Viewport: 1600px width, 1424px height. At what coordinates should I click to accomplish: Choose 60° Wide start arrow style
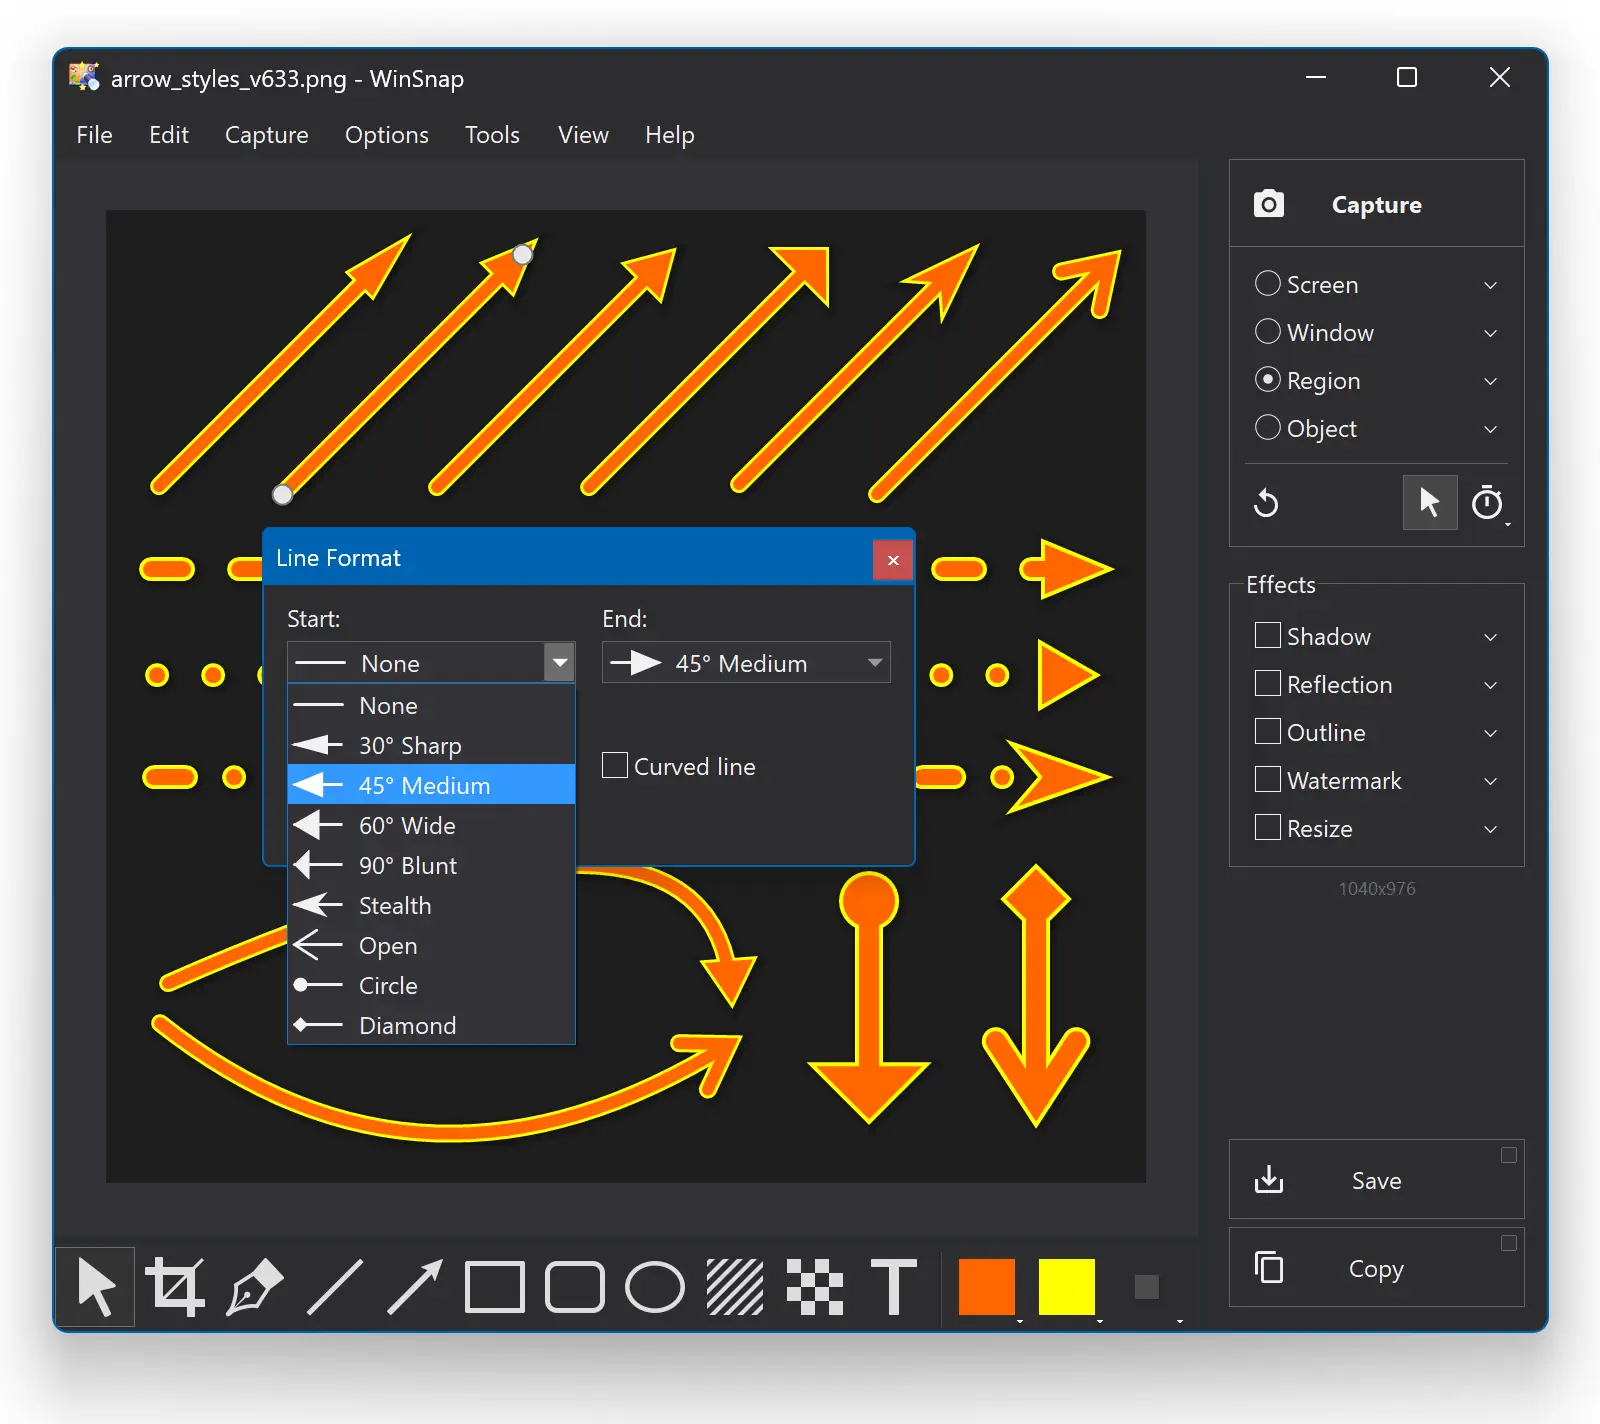click(431, 825)
